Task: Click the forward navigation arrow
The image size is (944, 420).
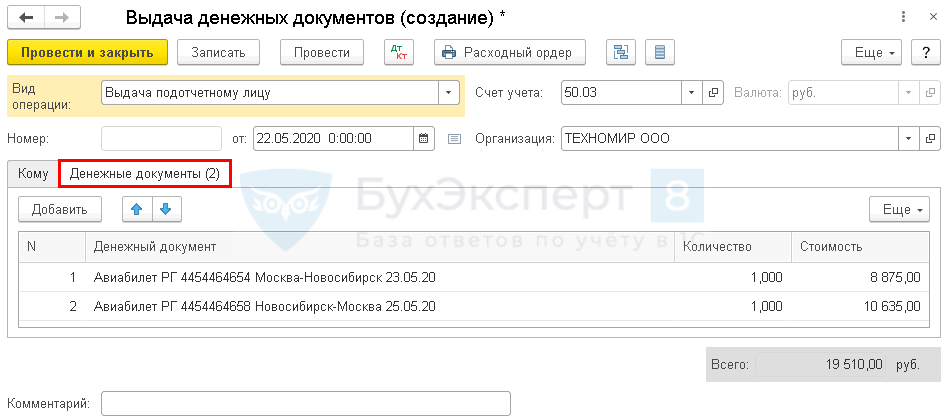Action: pyautogui.click(x=62, y=18)
